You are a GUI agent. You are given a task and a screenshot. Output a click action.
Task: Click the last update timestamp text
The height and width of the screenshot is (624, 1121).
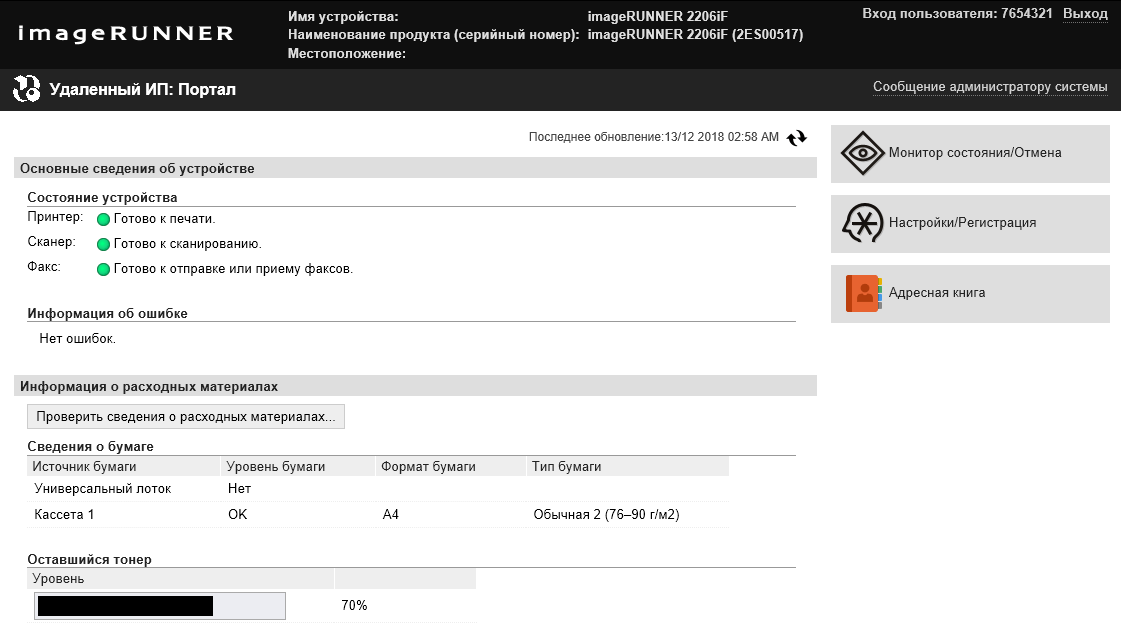pyautogui.click(x=653, y=137)
